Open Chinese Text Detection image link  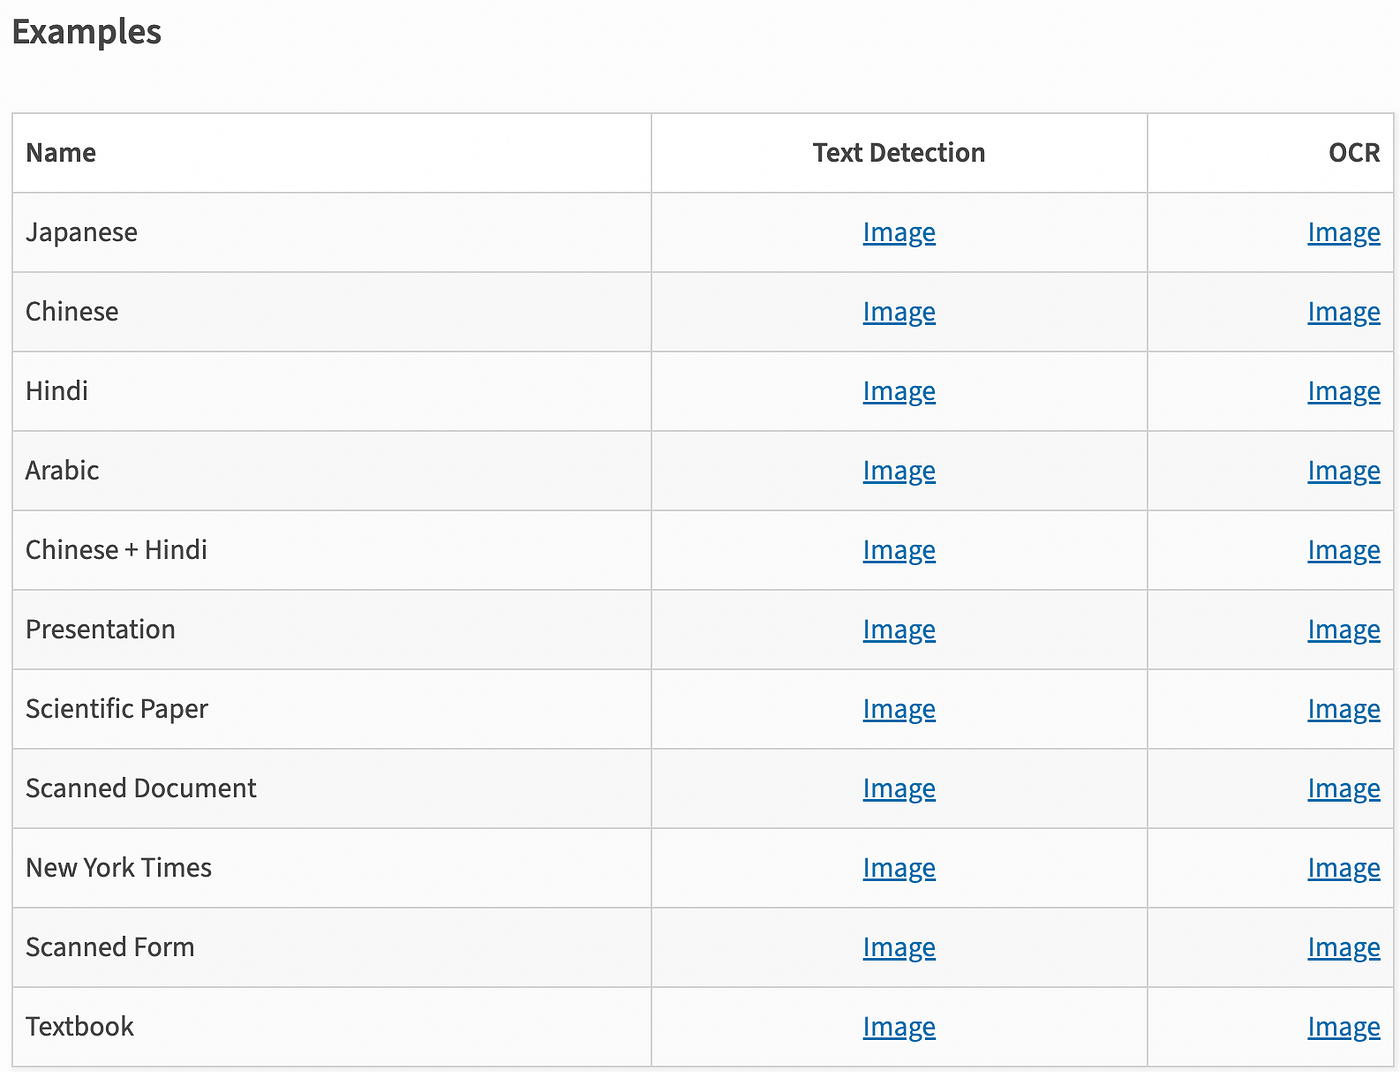(899, 312)
